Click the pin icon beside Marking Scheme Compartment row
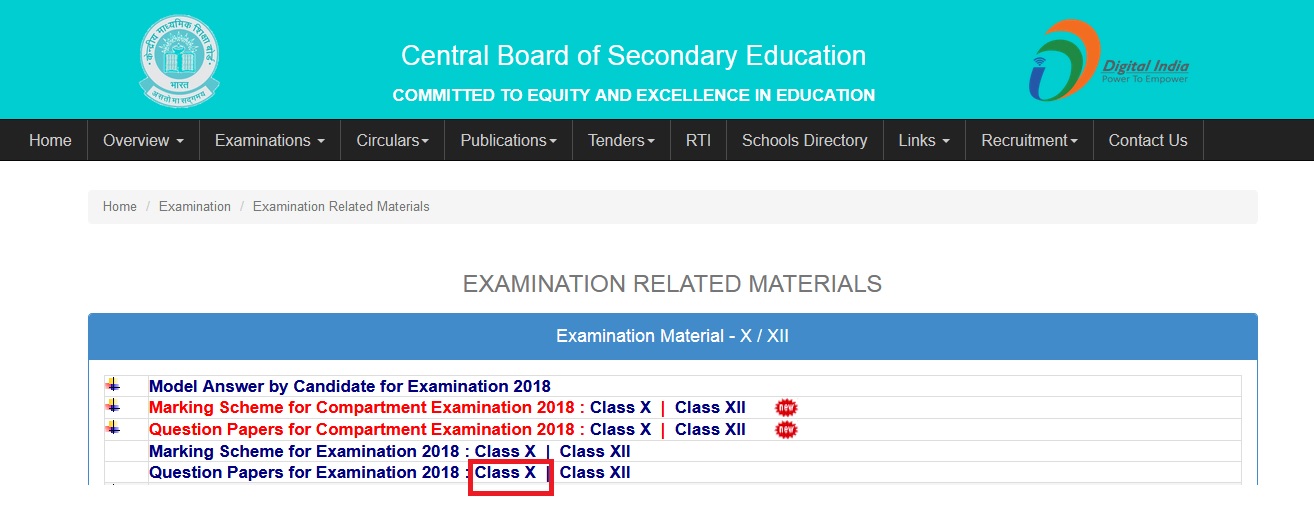 coord(113,406)
